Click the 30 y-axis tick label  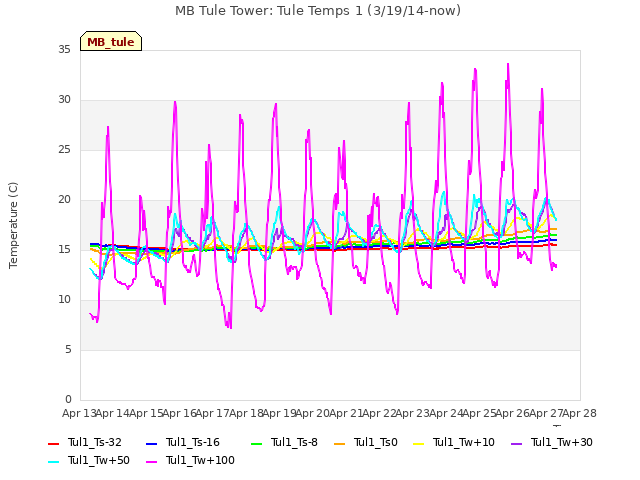(64, 100)
